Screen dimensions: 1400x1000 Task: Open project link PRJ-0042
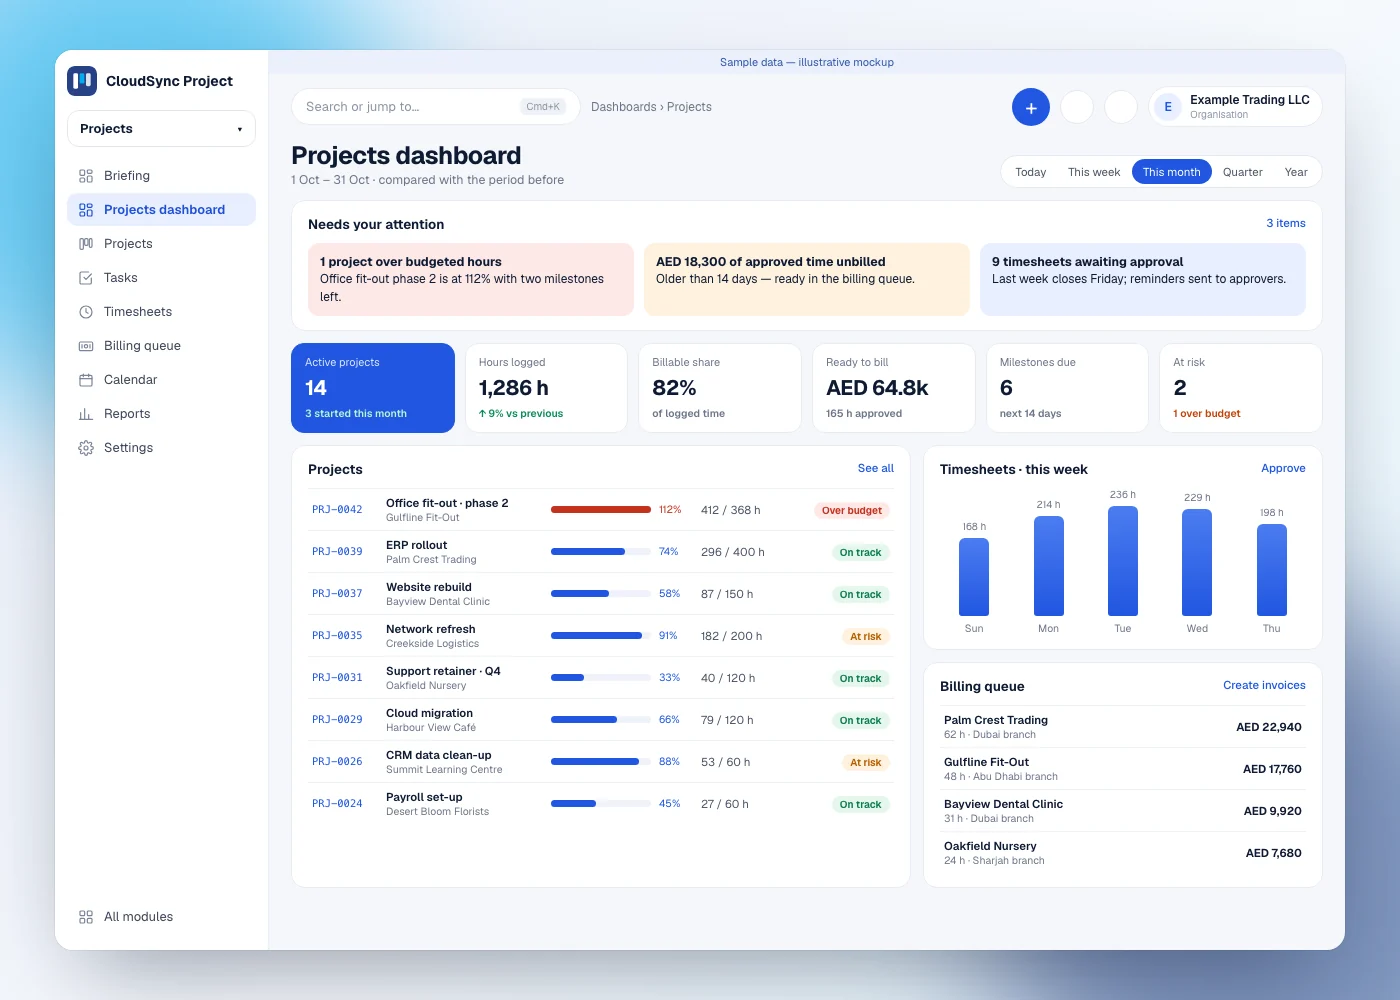click(x=337, y=510)
